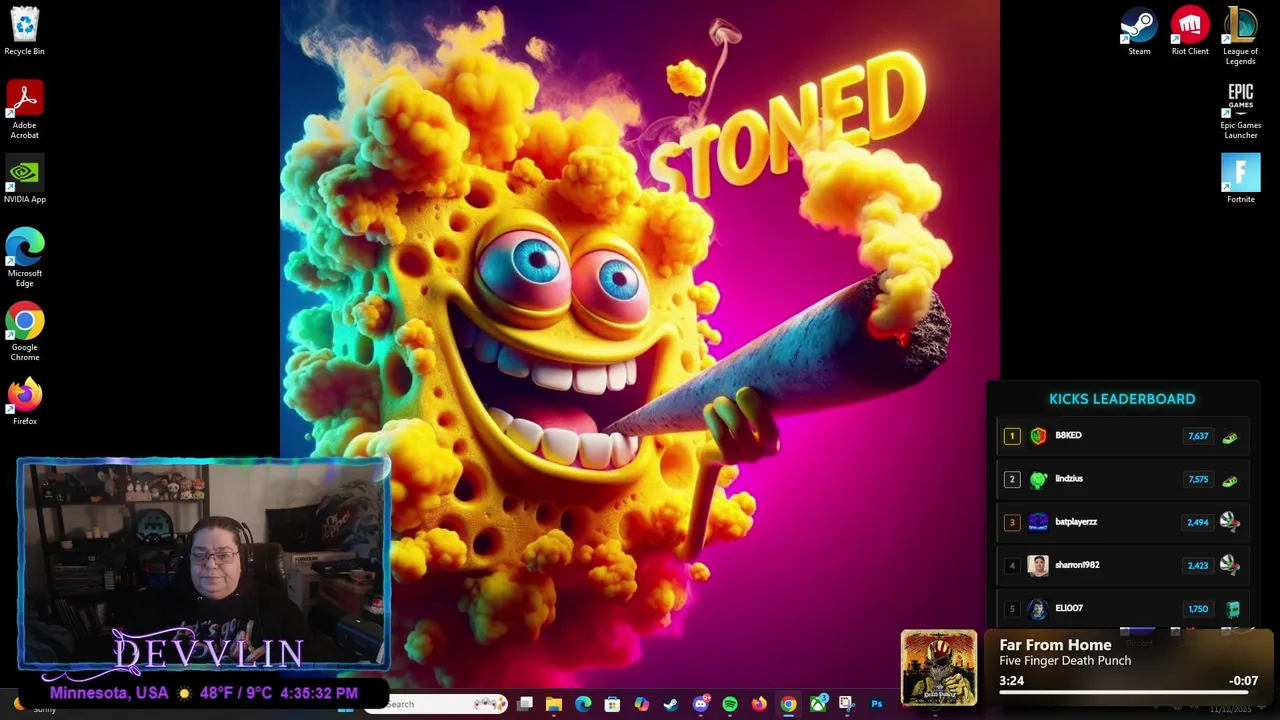The height and width of the screenshot is (720, 1280).
Task: Click the Five Finger Death Punch artist name
Action: (1065, 661)
